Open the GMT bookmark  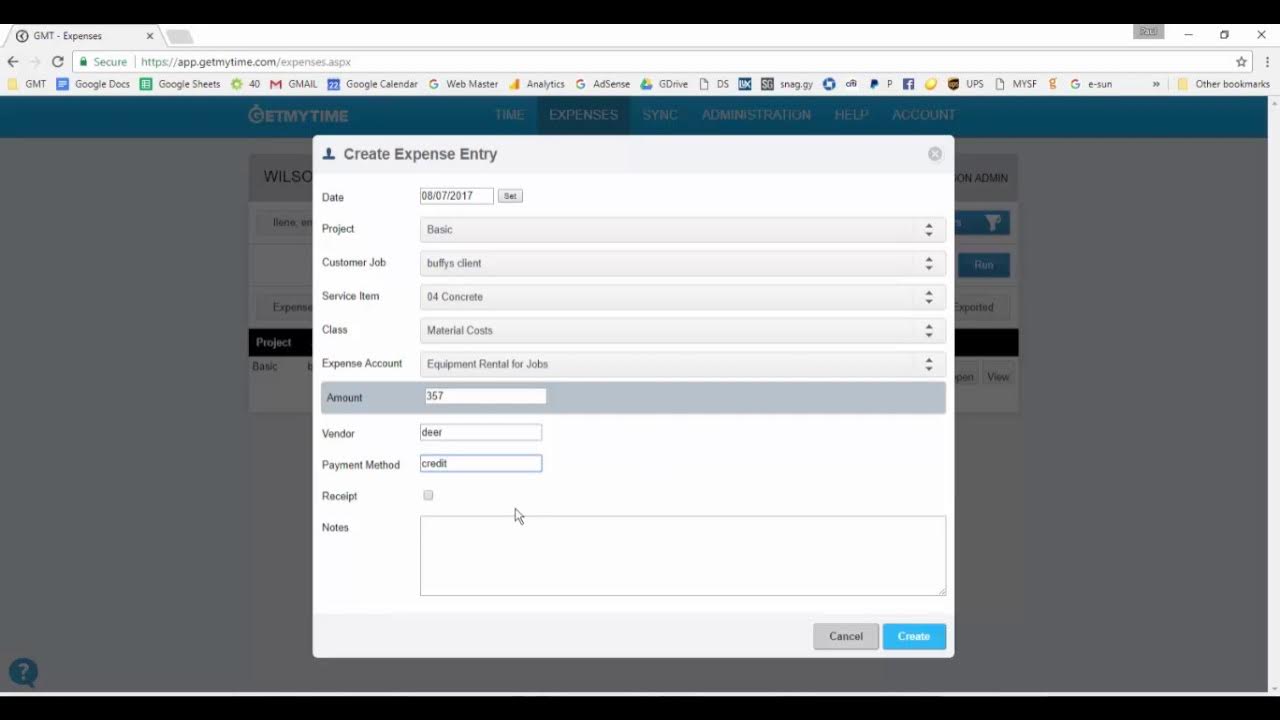click(x=27, y=84)
